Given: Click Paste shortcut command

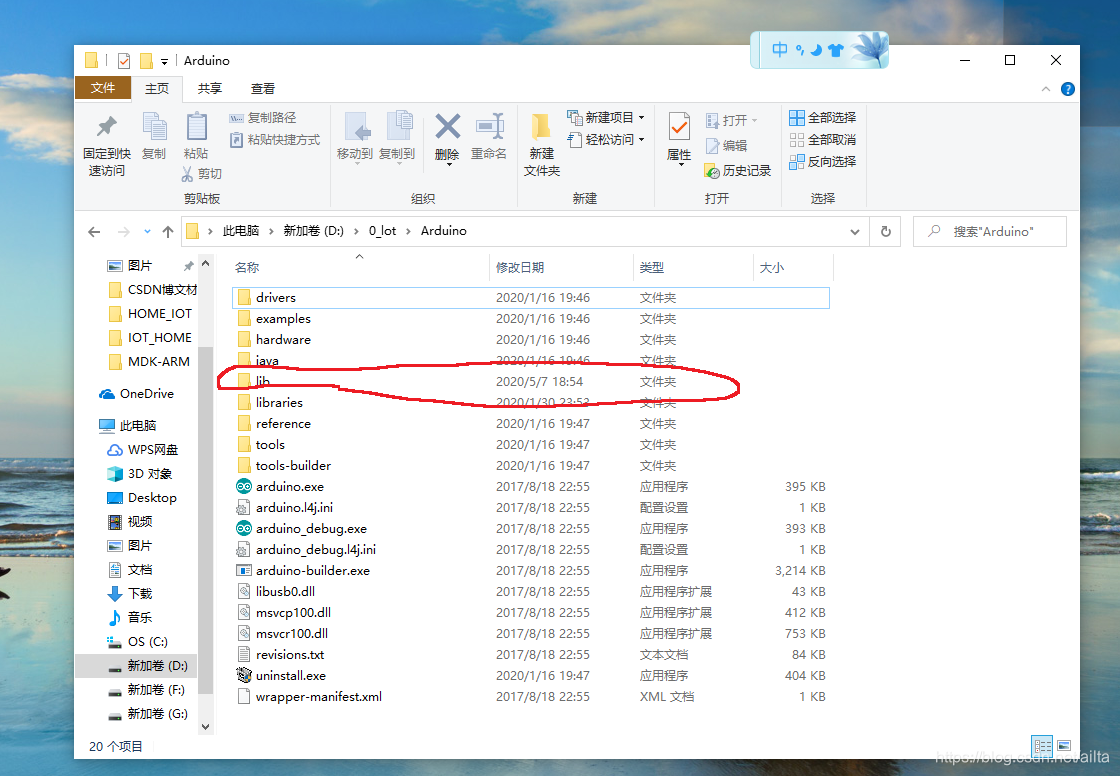Looking at the screenshot, I should tap(275, 139).
